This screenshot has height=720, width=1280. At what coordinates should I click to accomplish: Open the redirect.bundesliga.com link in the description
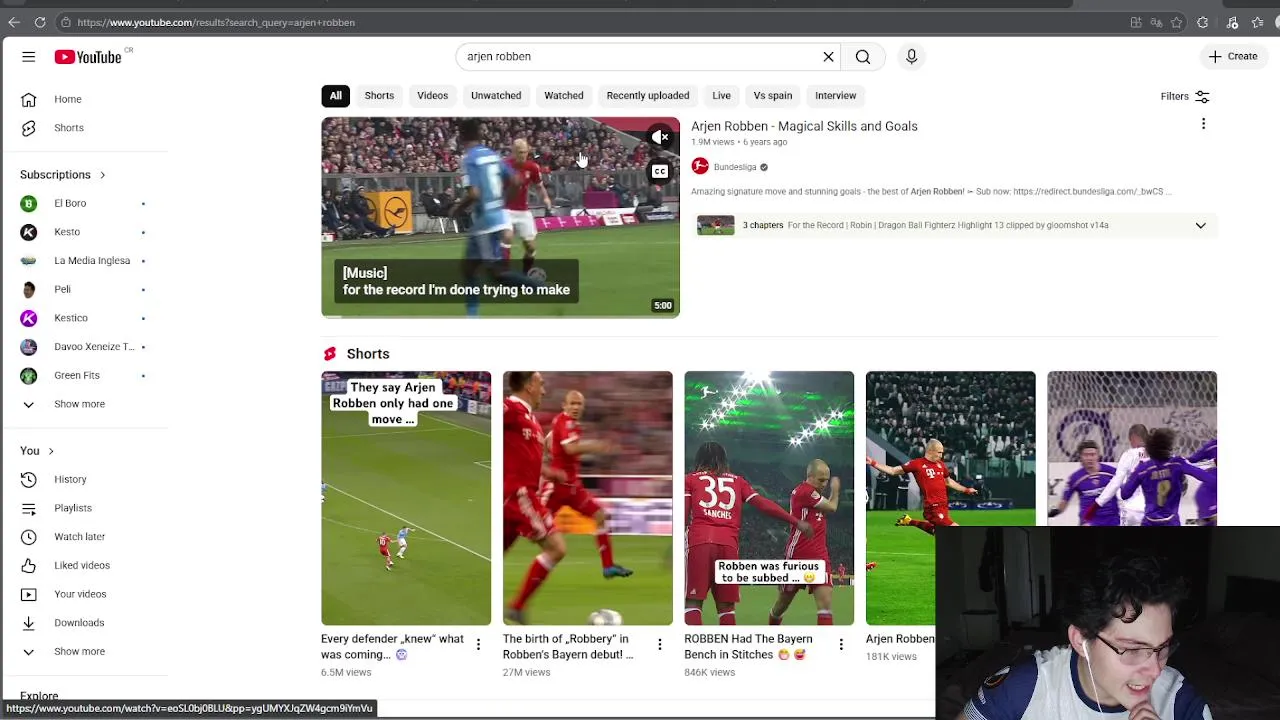pos(1088,192)
